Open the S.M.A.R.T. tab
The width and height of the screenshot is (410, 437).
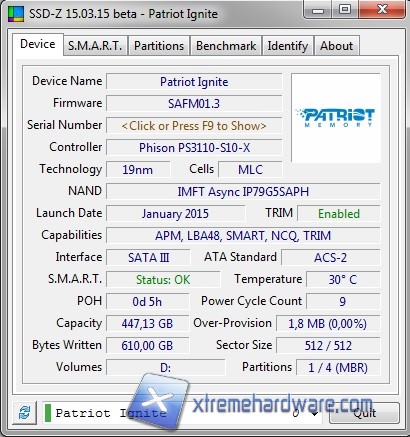95,46
